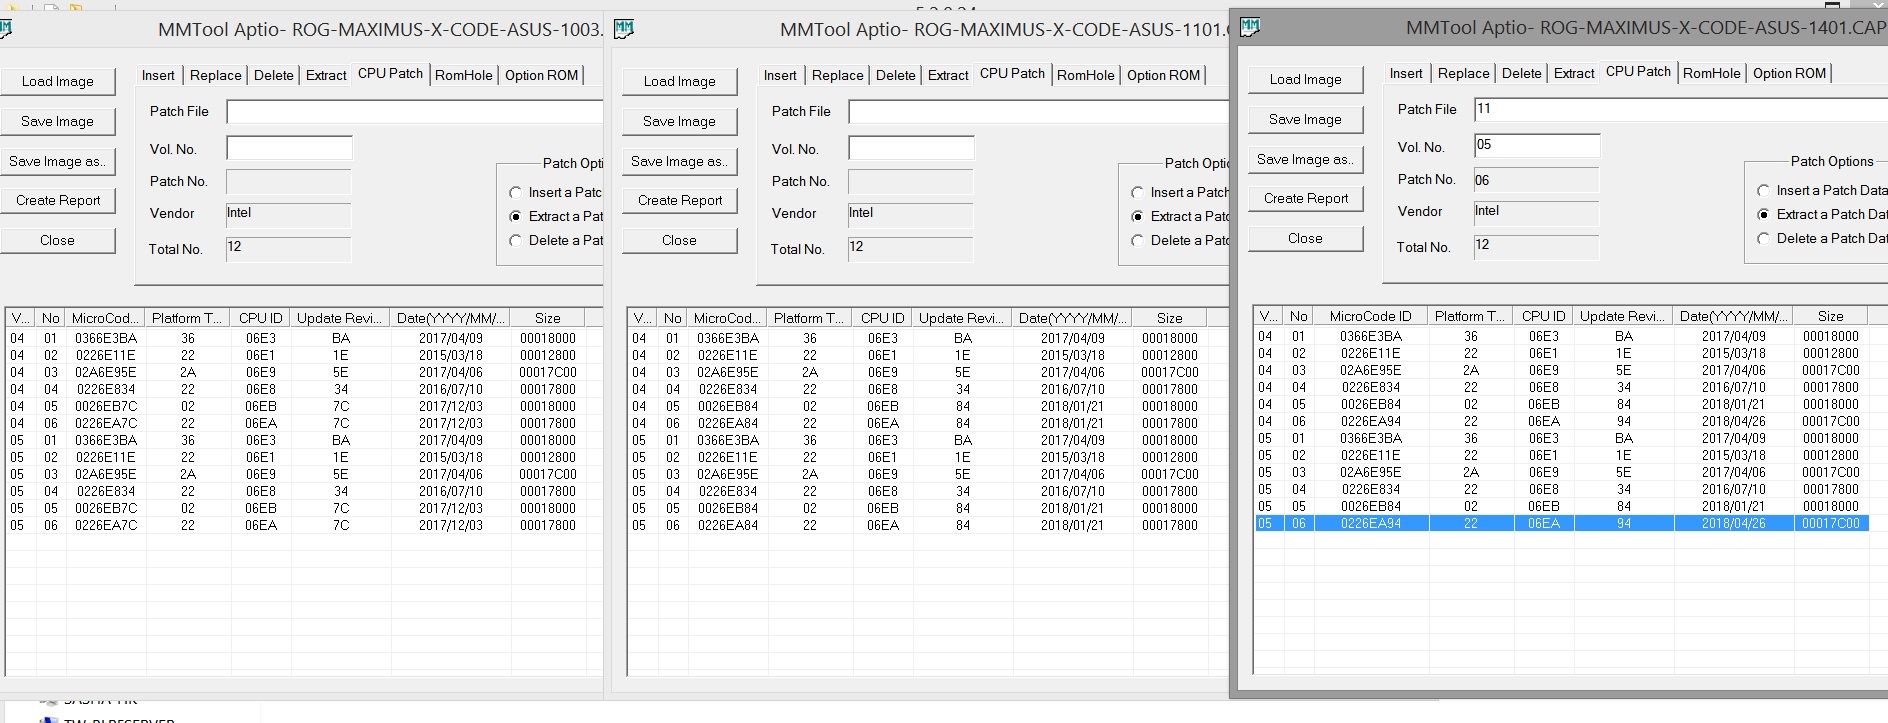This screenshot has width=1888, height=723.
Task: Select Delete a Patch Data radio in 1401 window
Action: point(1763,238)
